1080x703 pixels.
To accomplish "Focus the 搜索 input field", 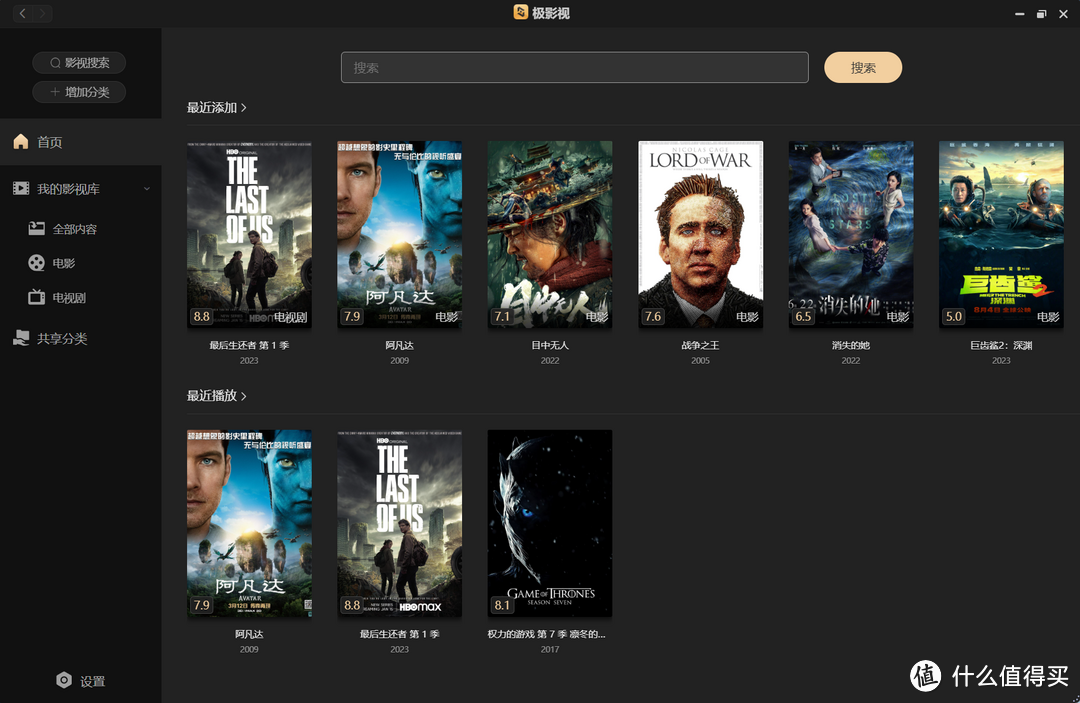I will tap(574, 67).
